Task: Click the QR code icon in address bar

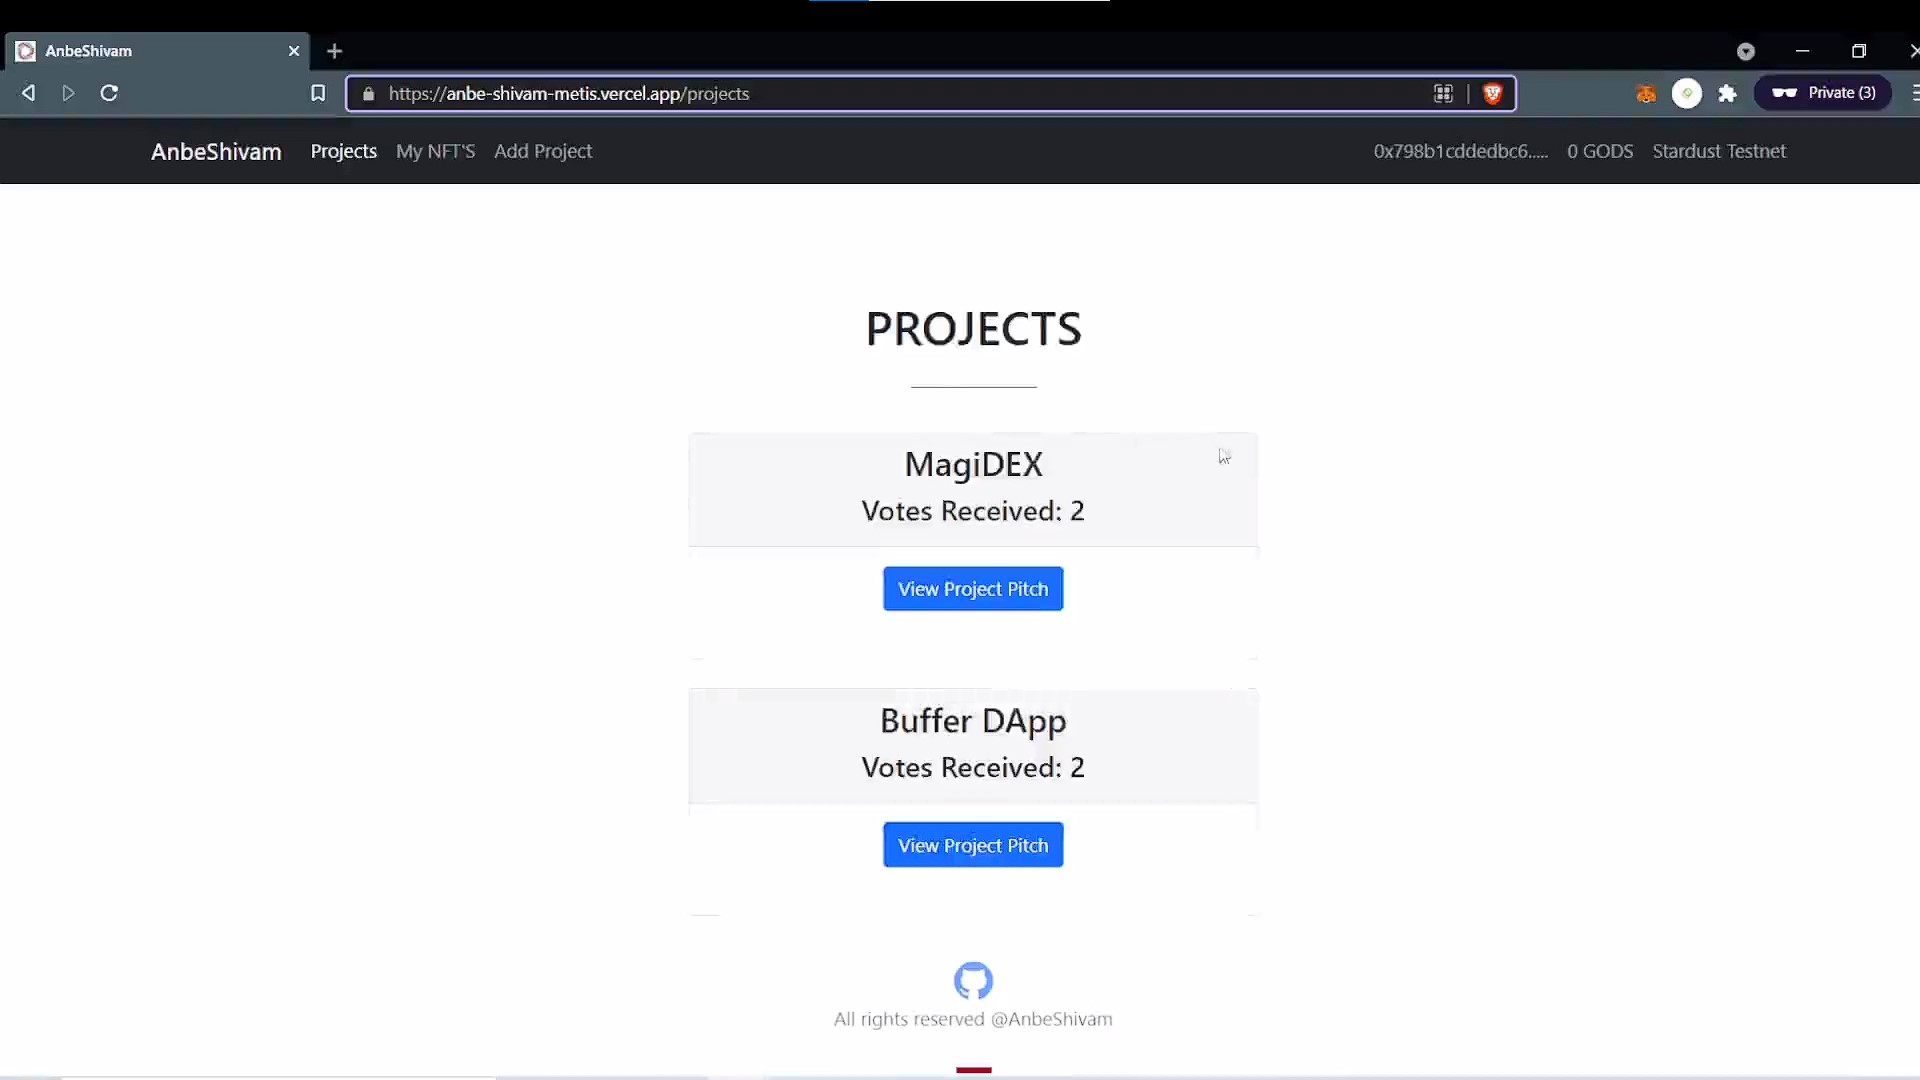Action: click(x=1443, y=93)
